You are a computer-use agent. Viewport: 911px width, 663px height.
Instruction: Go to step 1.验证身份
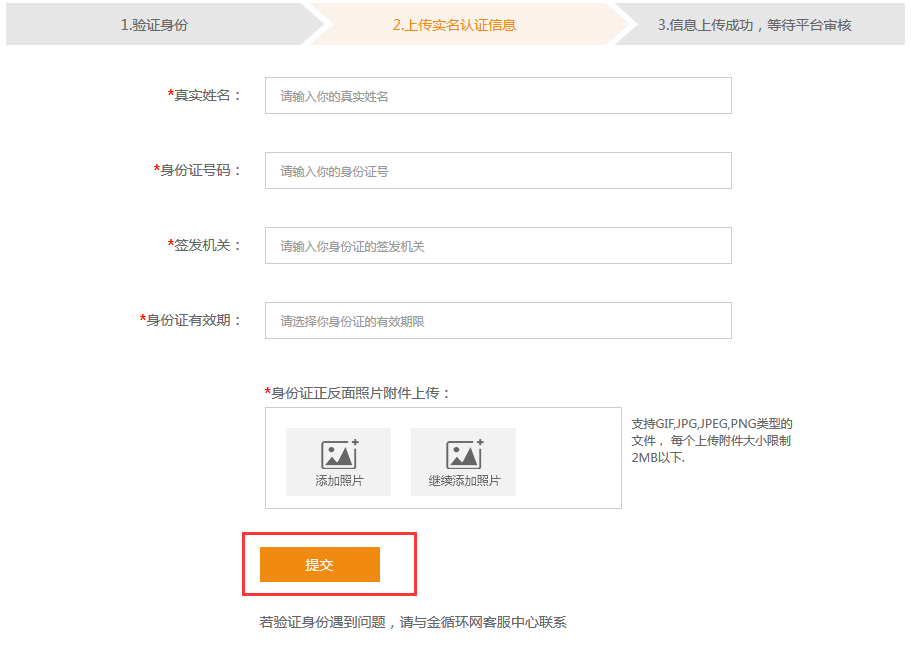pos(155,25)
